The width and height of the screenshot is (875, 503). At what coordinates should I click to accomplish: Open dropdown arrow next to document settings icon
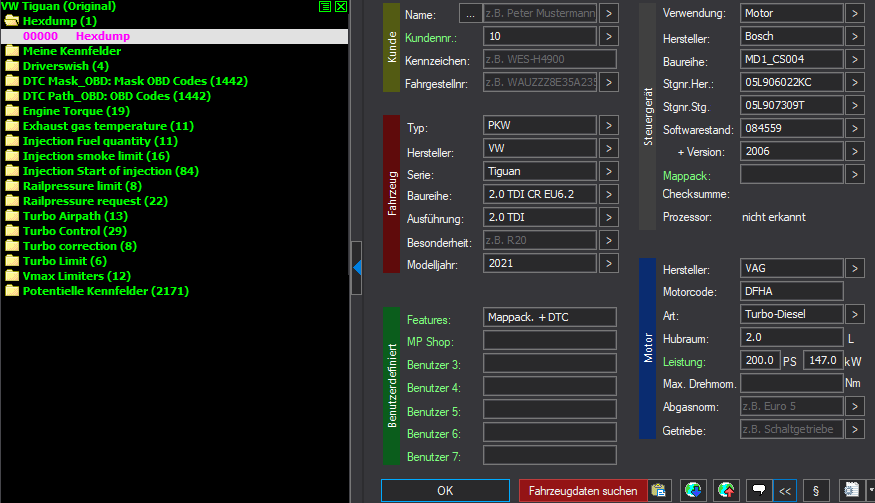tap(869, 491)
